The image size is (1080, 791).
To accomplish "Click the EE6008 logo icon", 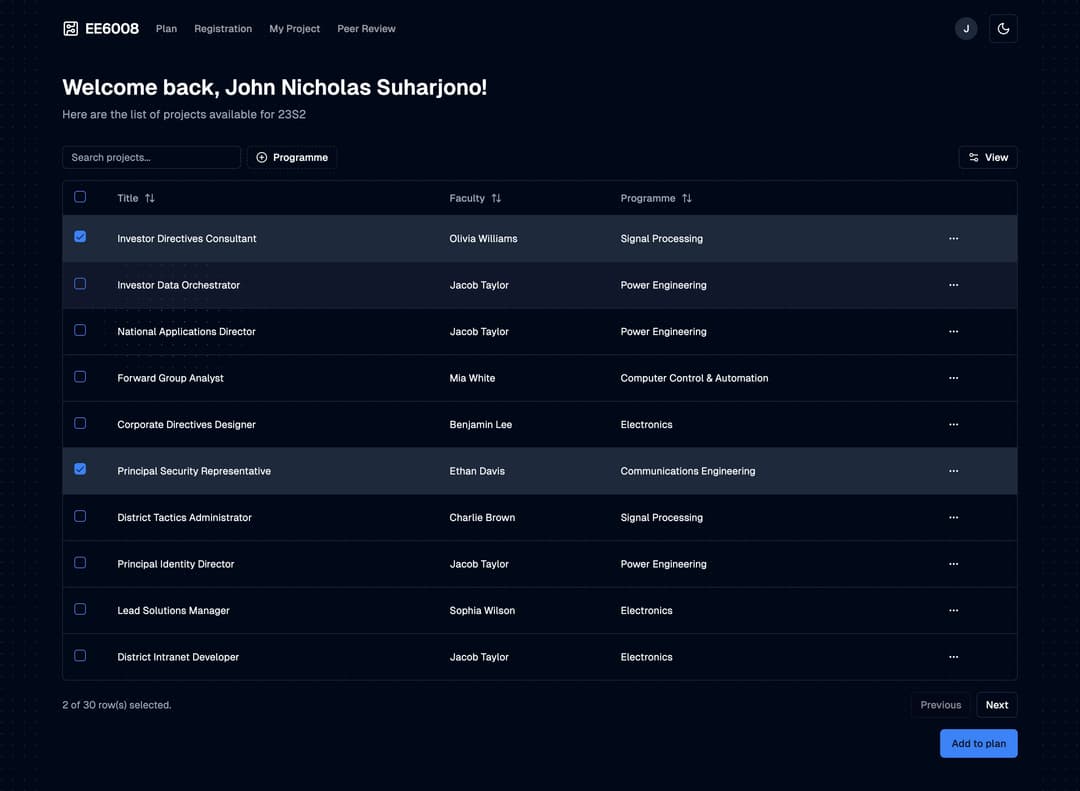I will click(70, 29).
